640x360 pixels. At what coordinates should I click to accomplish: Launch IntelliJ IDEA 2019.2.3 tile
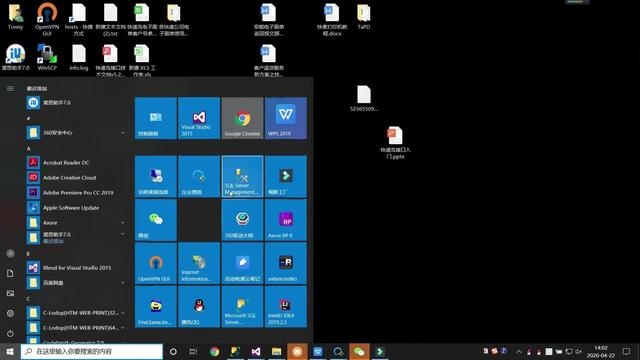(x=286, y=307)
